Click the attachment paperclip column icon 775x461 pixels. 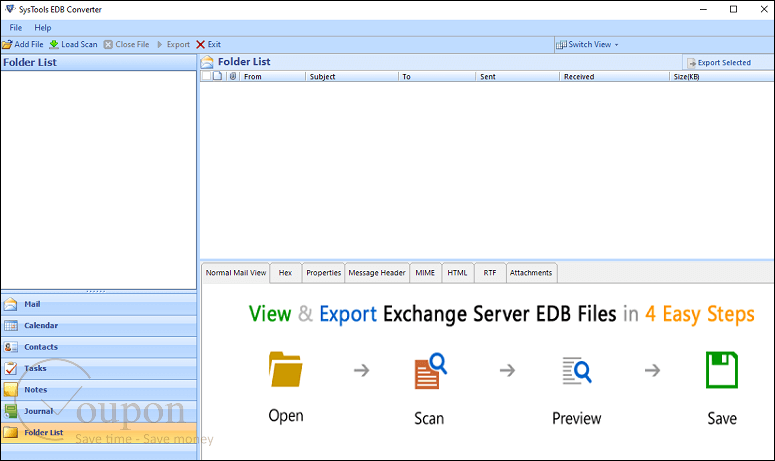pos(232,76)
